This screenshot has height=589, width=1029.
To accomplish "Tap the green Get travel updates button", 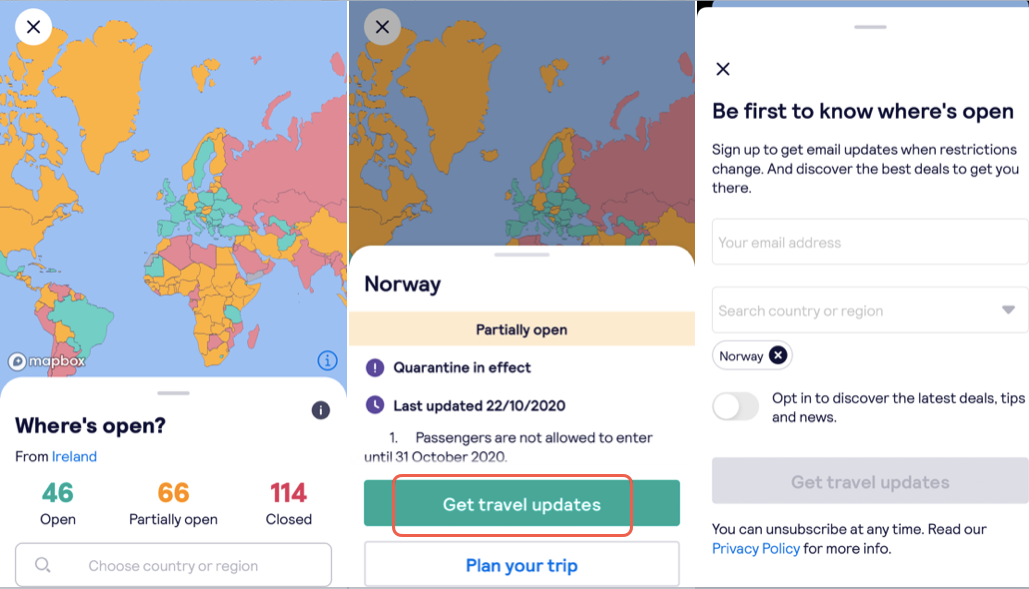I will (522, 503).
